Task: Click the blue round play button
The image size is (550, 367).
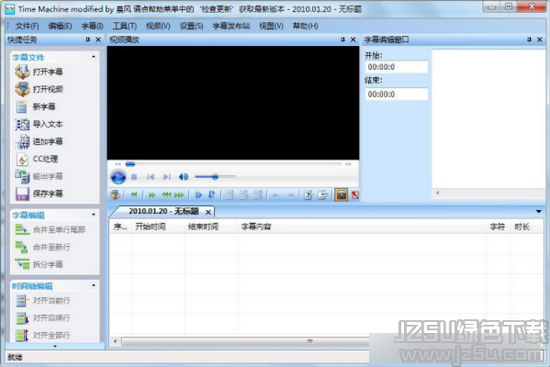Action: click(x=118, y=176)
